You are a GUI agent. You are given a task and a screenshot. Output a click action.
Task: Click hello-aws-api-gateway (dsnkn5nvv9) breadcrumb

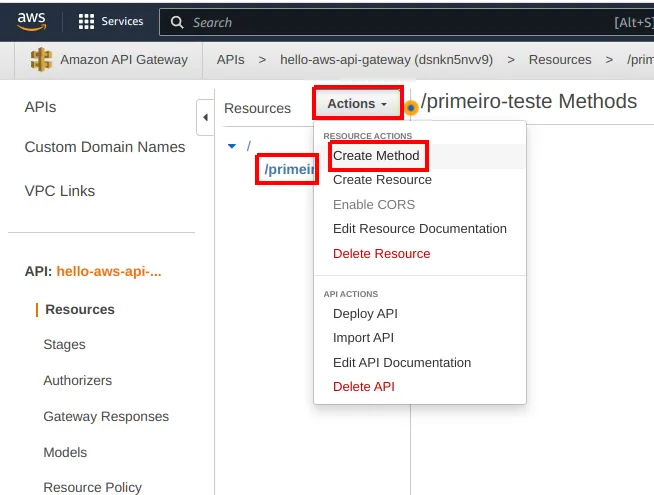click(386, 60)
